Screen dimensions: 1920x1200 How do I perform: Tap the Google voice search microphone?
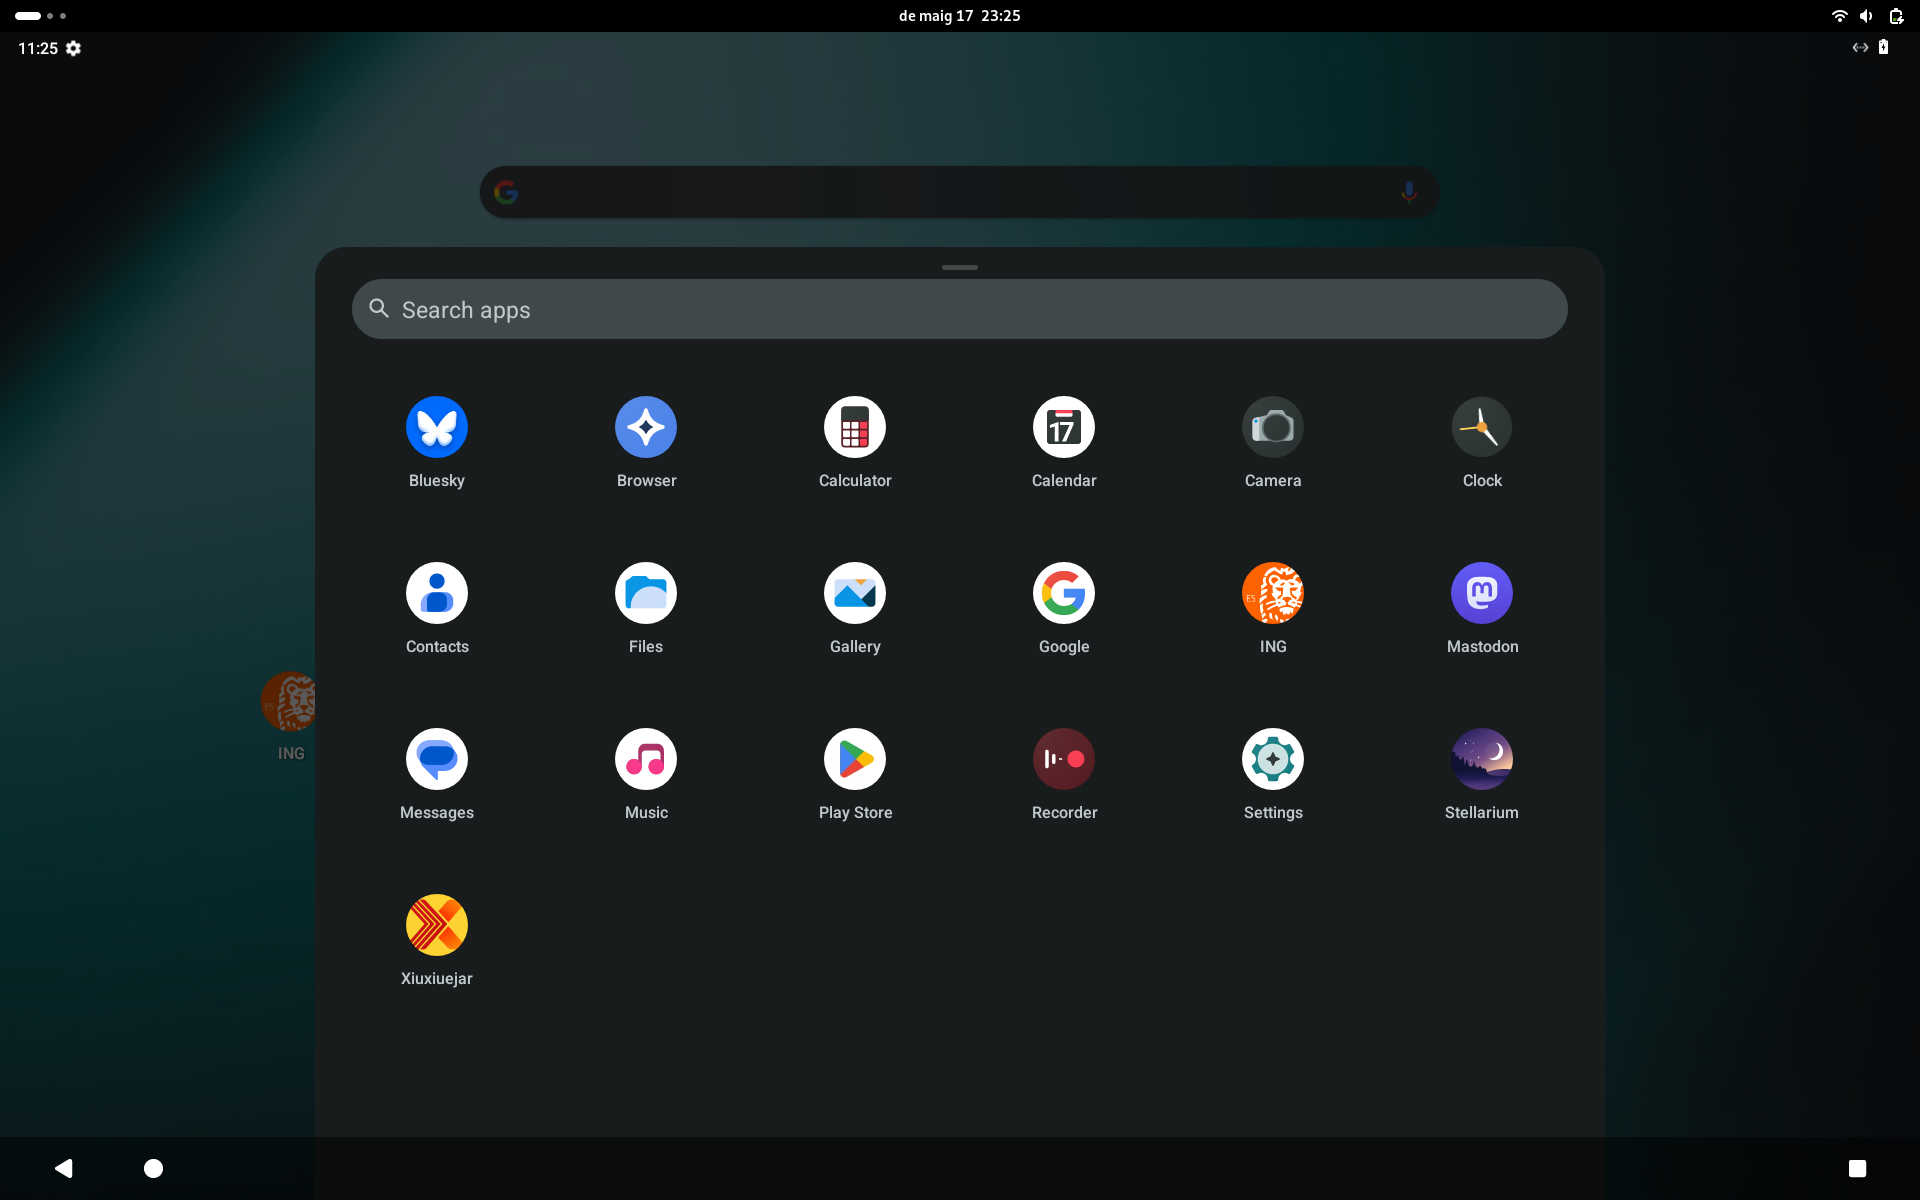coord(1409,192)
